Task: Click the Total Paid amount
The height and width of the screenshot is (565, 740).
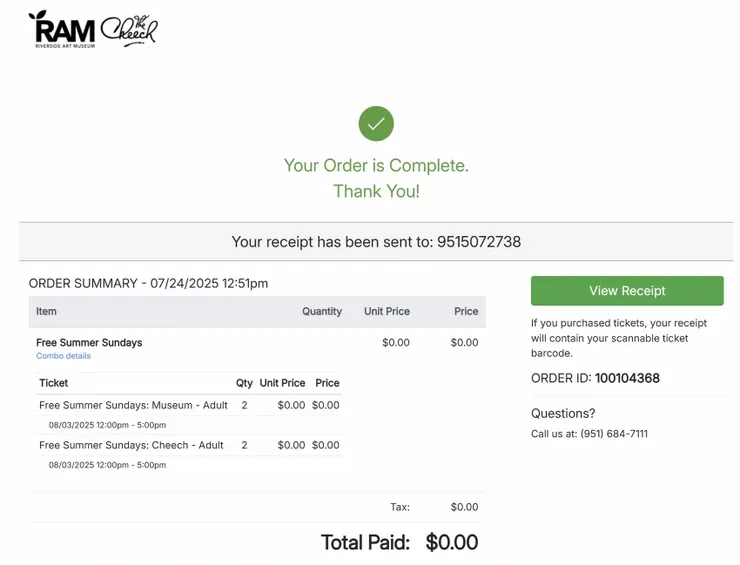Action: [452, 542]
